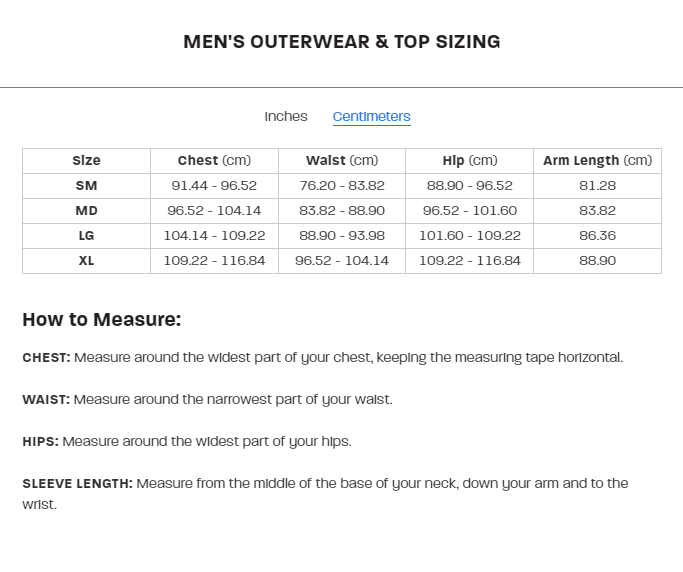Click the How to Measure heading
This screenshot has width=683, height=572.
(x=102, y=320)
